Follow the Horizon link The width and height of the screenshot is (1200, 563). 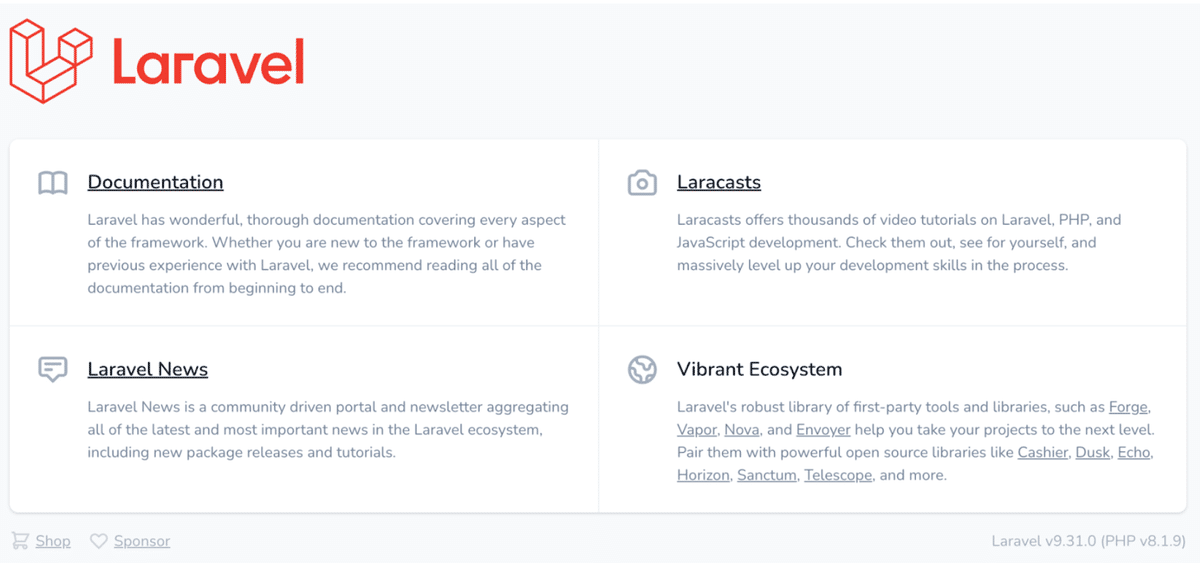(703, 475)
